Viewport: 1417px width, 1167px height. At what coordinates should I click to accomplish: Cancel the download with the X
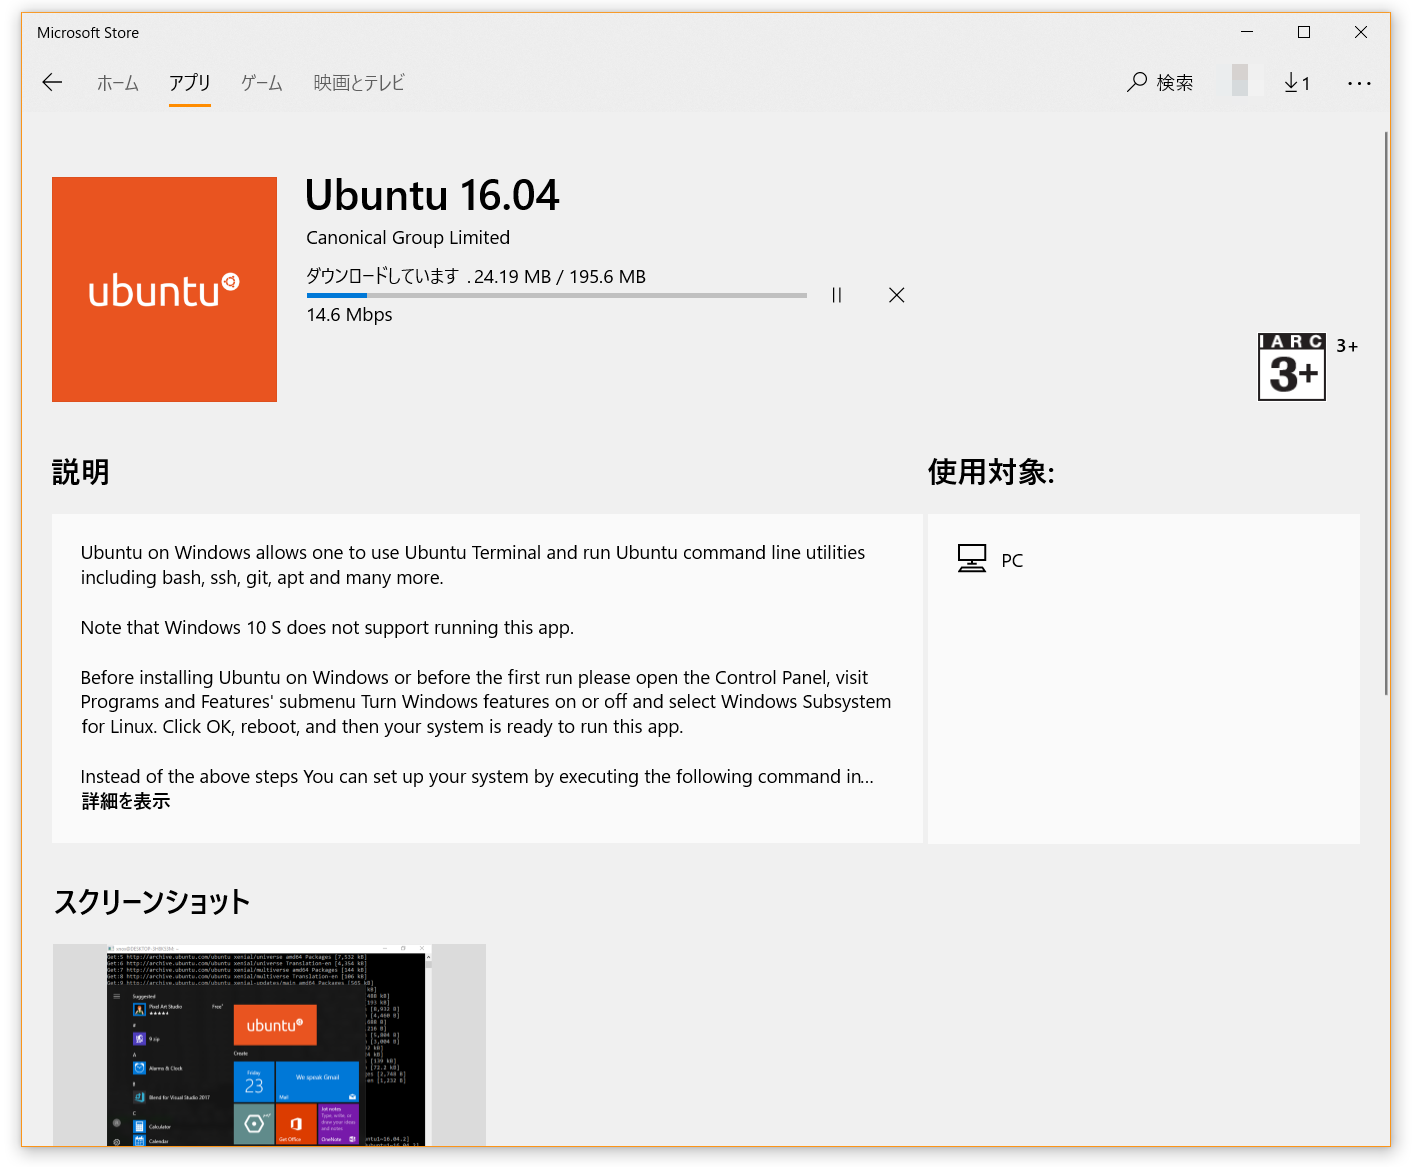point(896,295)
